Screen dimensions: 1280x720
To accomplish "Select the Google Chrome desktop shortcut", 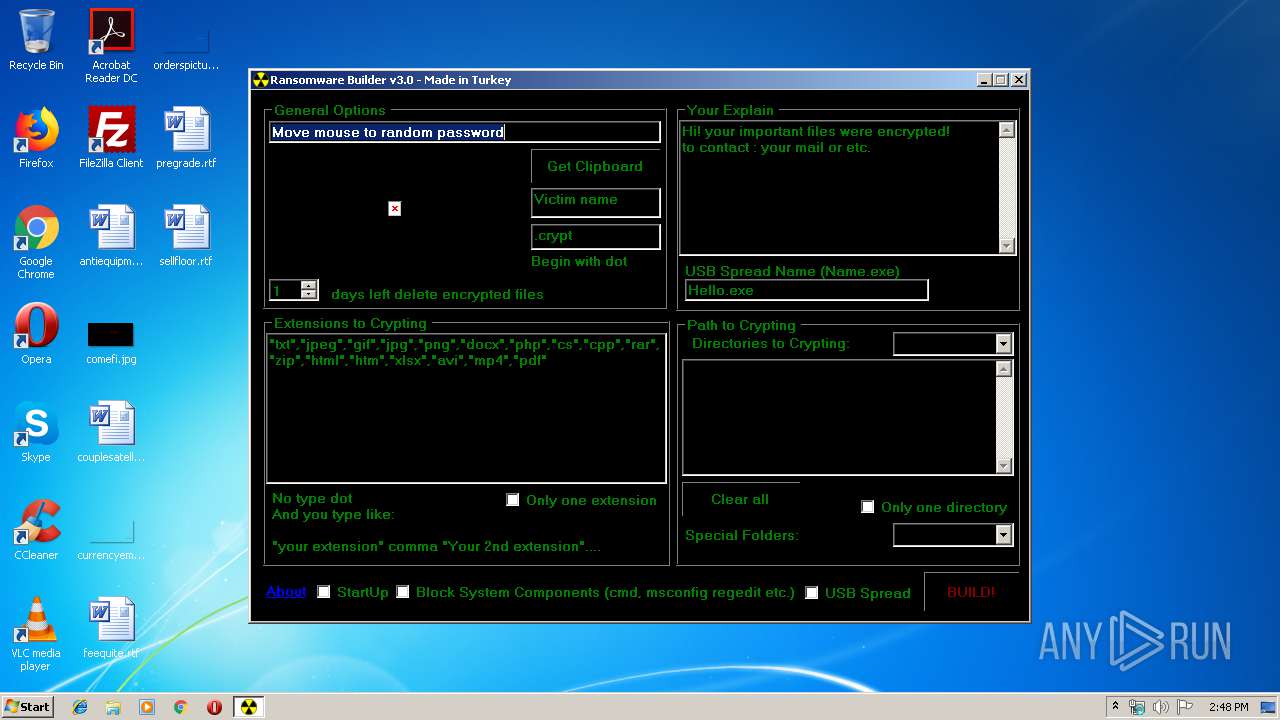I will point(36,242).
